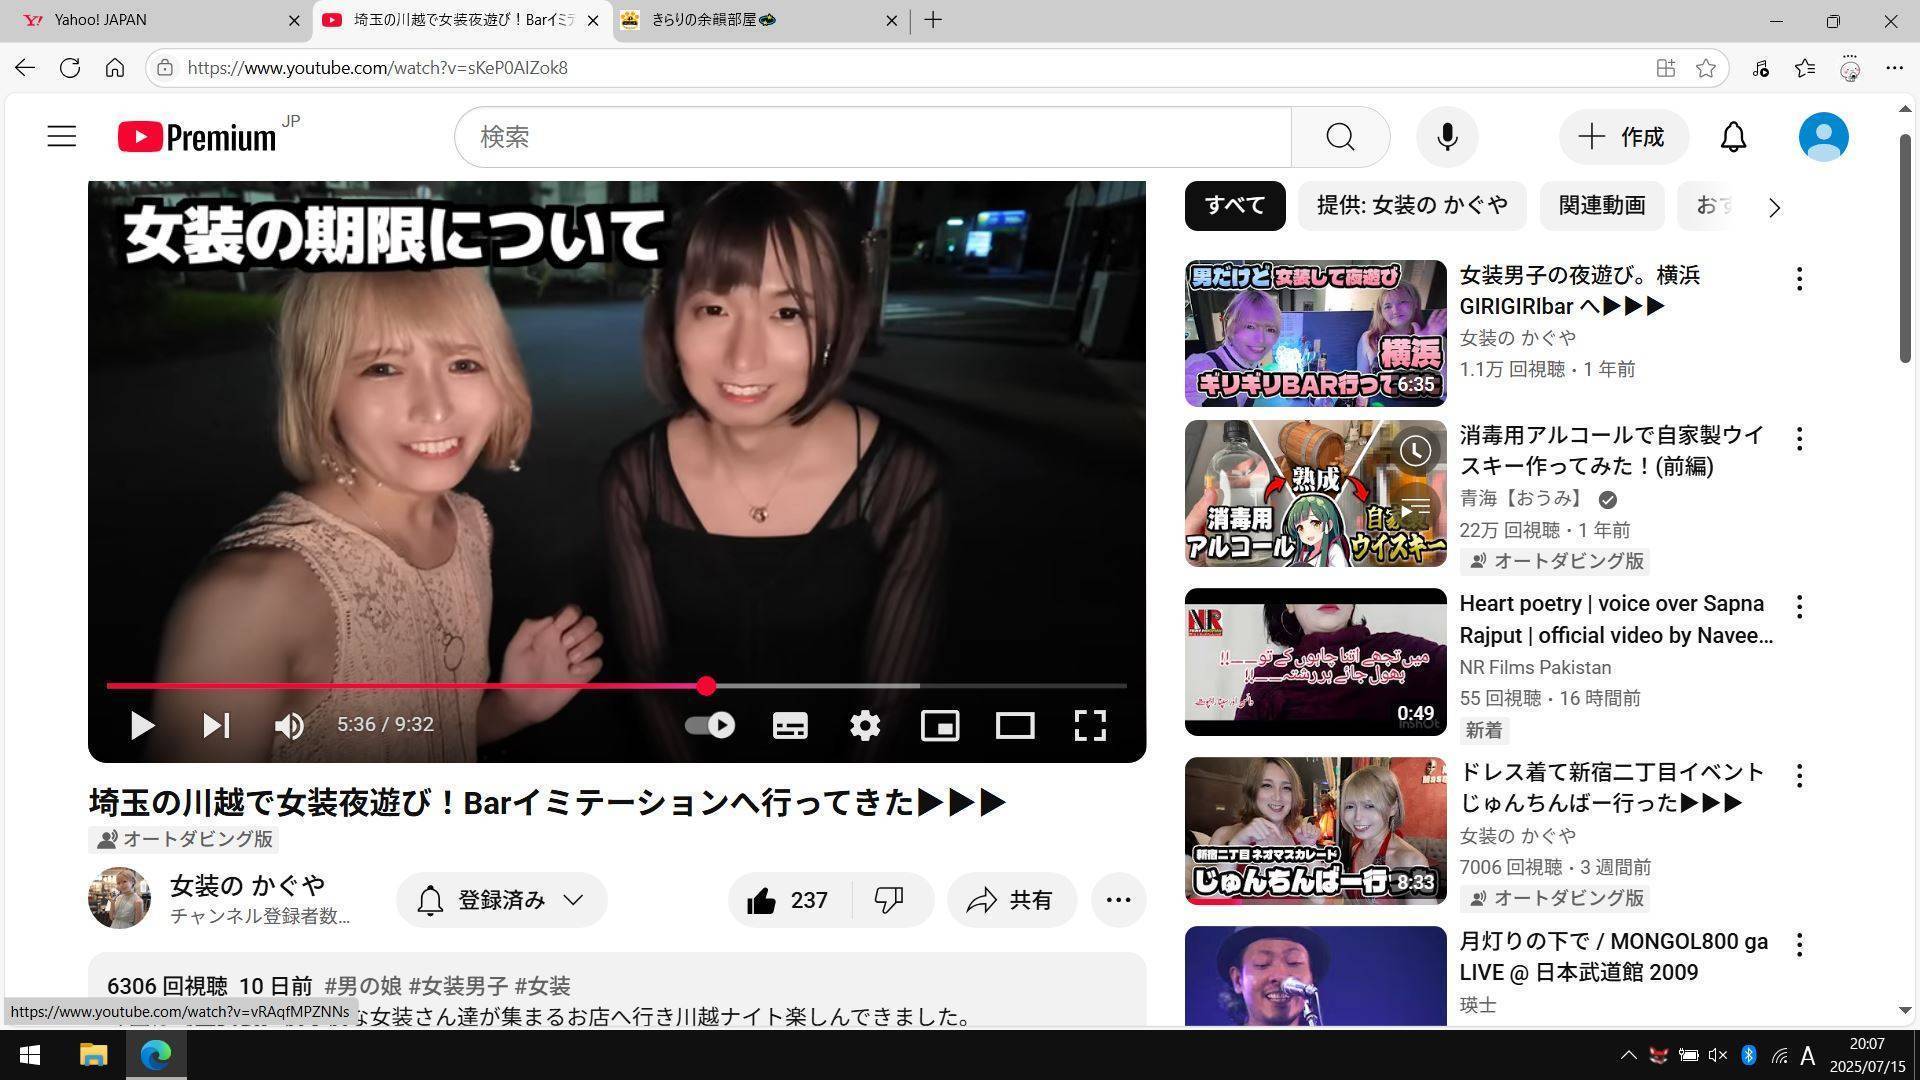Skip to the next video
The image size is (1920, 1080).
[x=216, y=725]
